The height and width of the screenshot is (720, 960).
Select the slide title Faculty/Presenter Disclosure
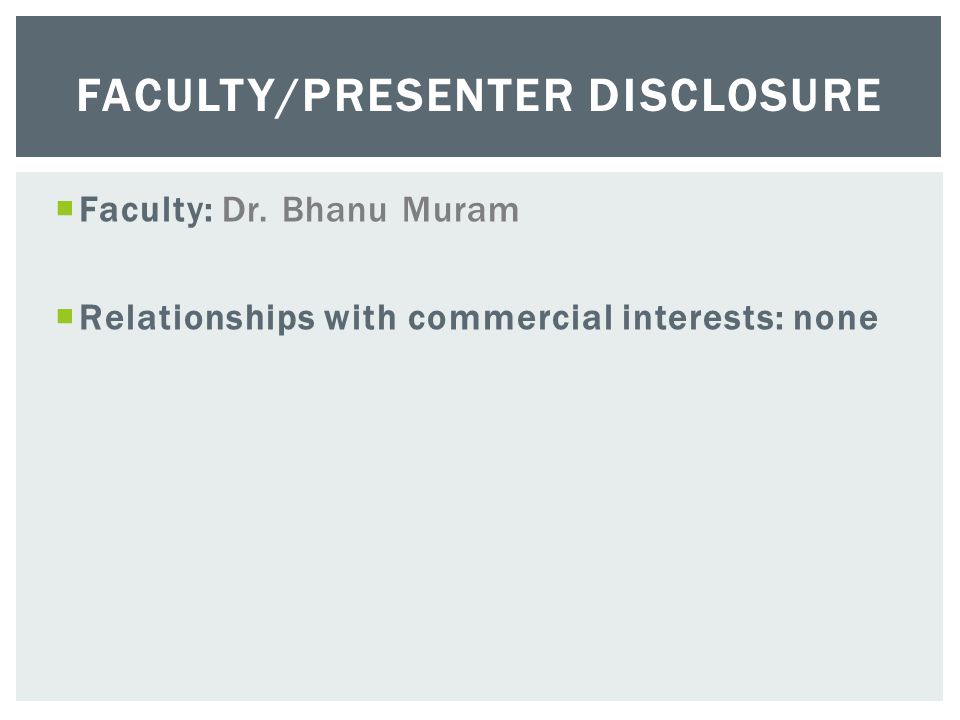coord(479,96)
